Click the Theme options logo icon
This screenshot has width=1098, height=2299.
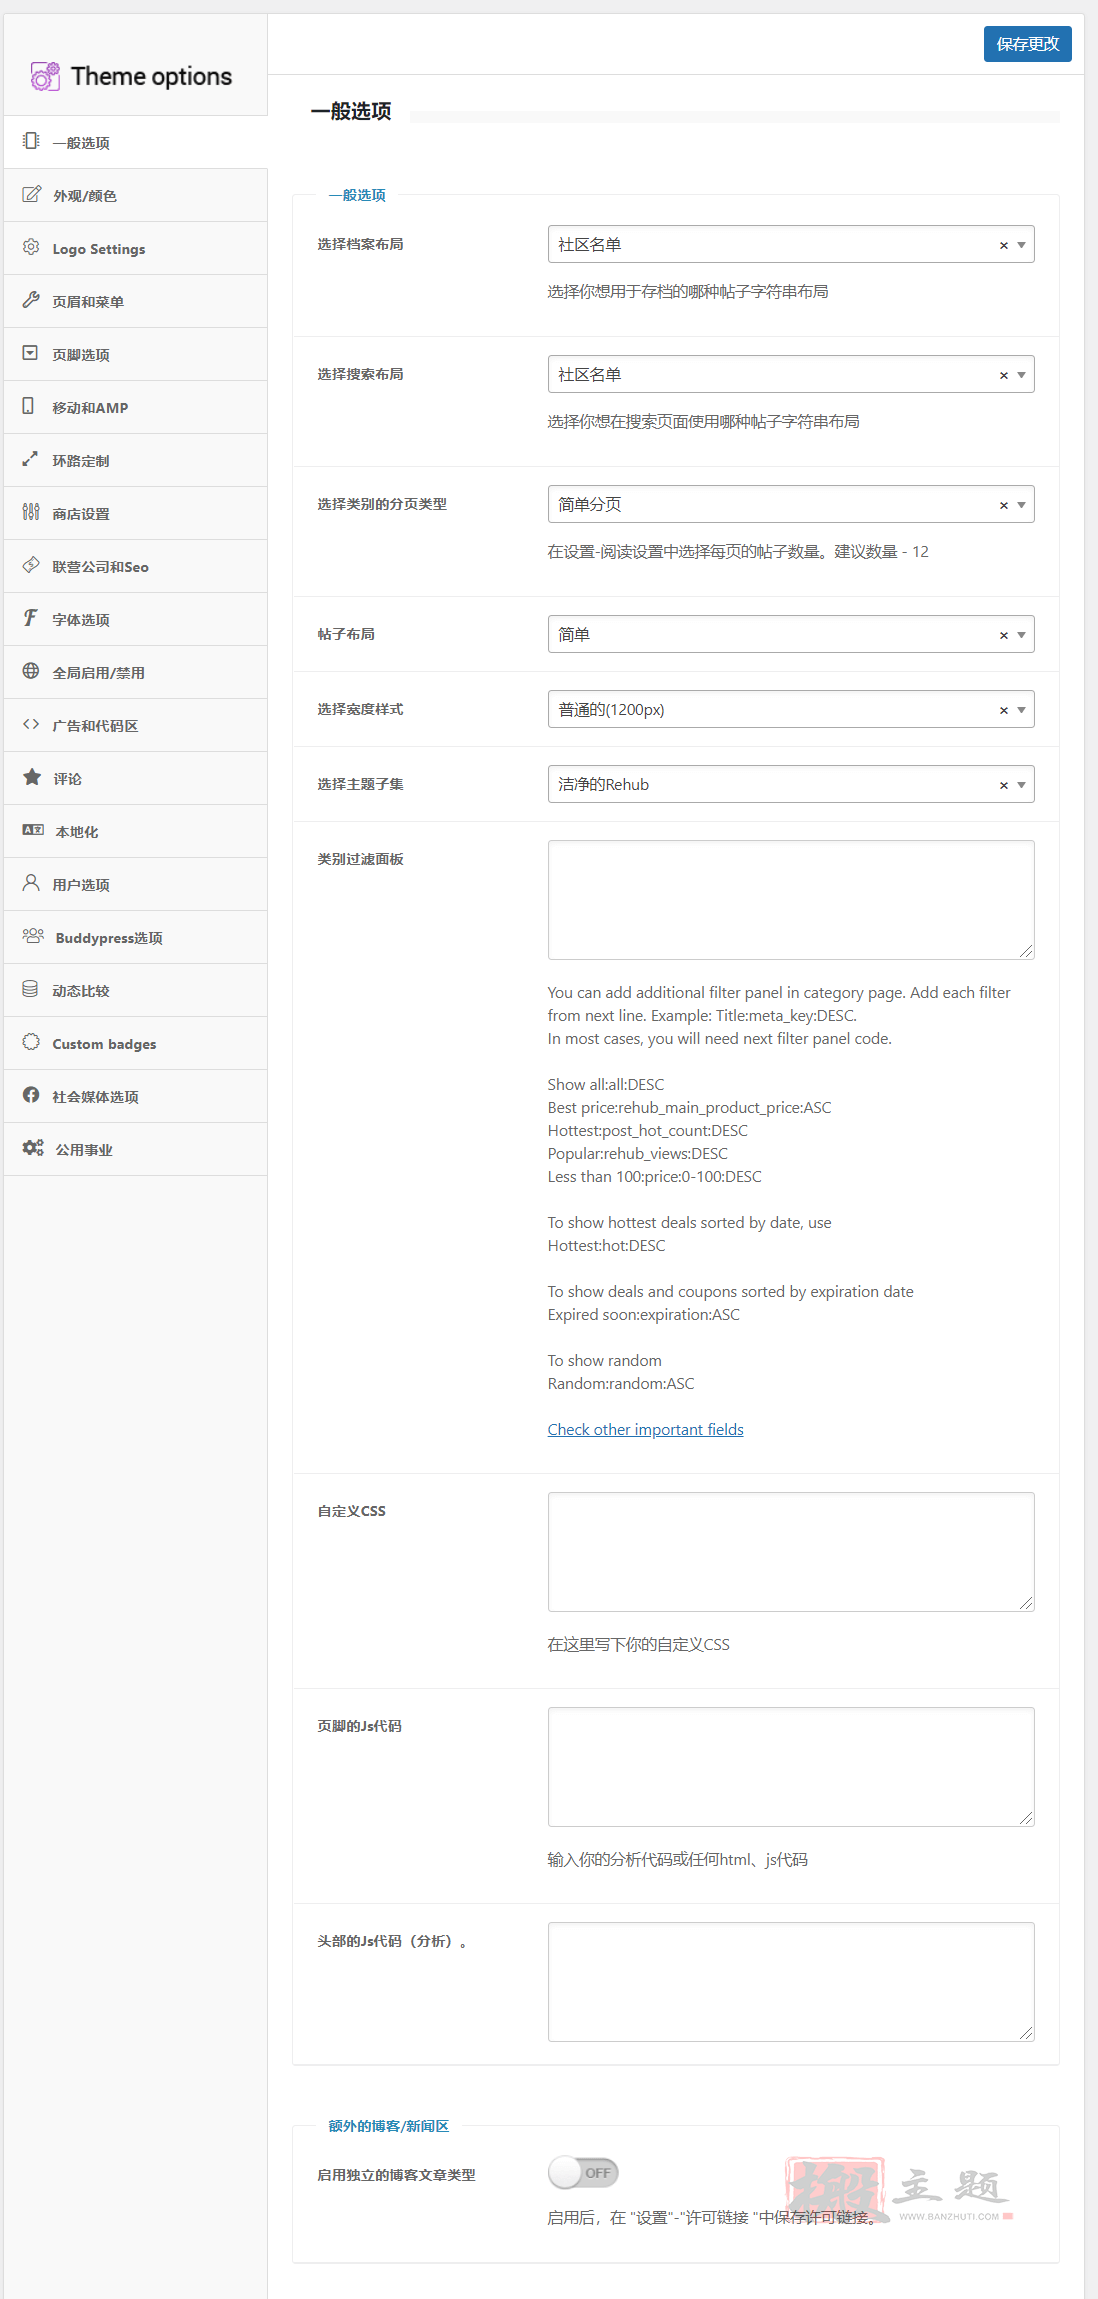45,76
